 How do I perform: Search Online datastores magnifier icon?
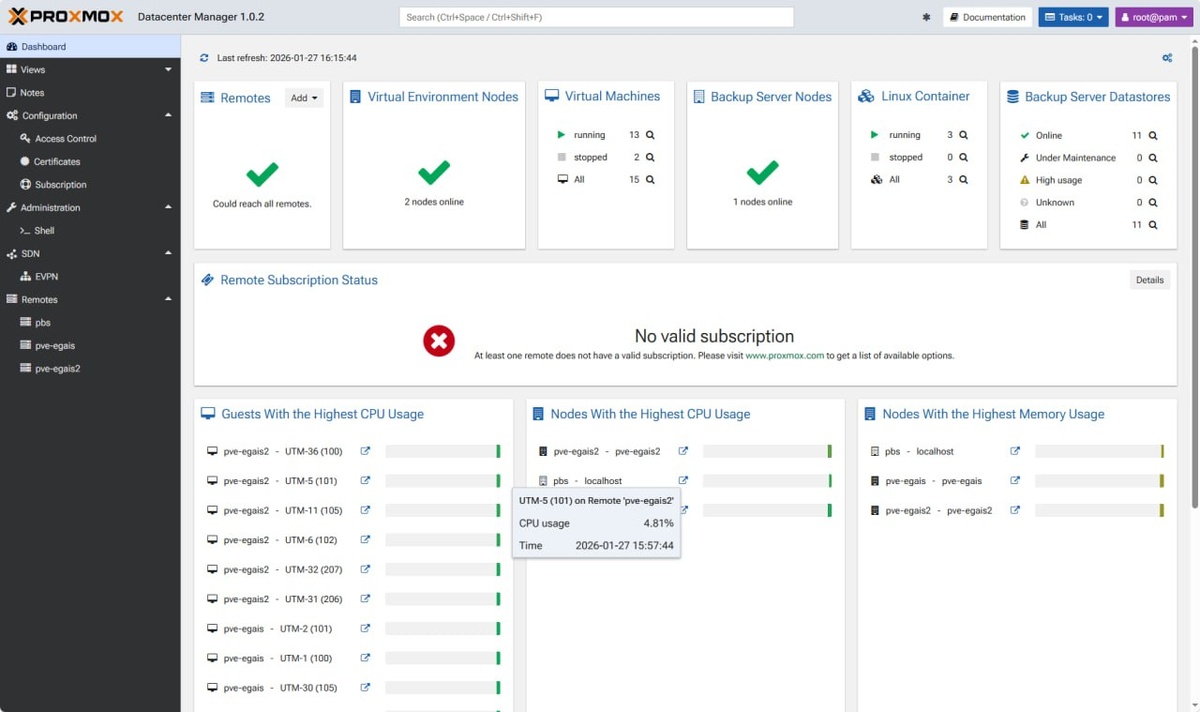point(1153,135)
